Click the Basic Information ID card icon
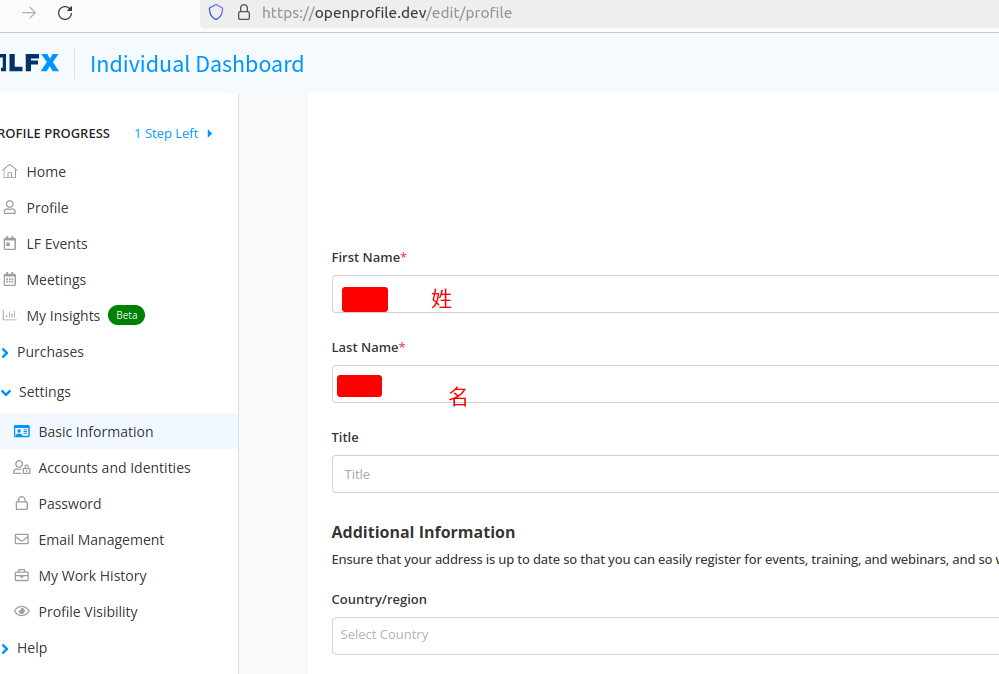This screenshot has height=674, width=999. click(x=22, y=431)
